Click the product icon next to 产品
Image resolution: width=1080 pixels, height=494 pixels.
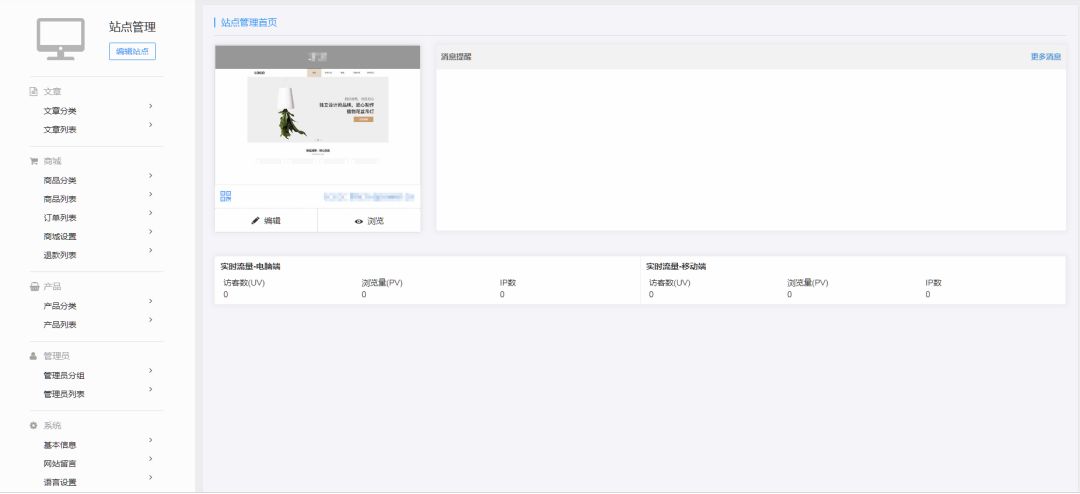(34, 287)
